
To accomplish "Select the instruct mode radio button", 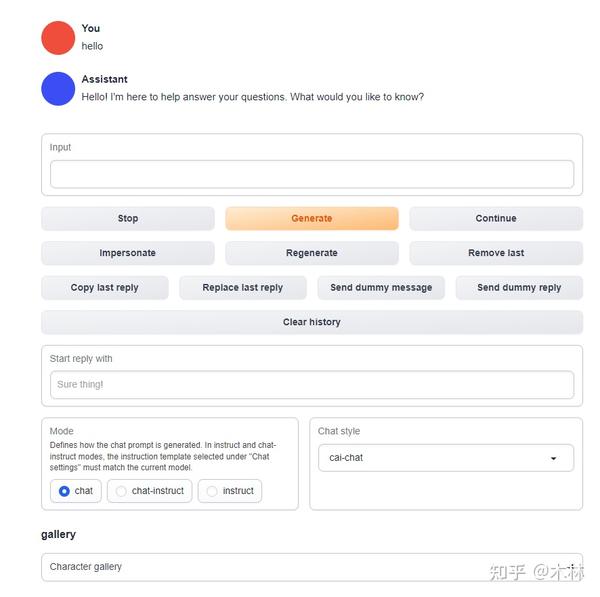I will point(212,491).
